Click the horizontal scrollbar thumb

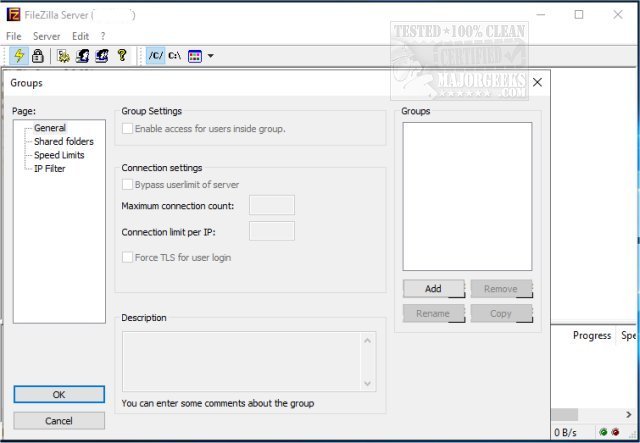[x=564, y=414]
